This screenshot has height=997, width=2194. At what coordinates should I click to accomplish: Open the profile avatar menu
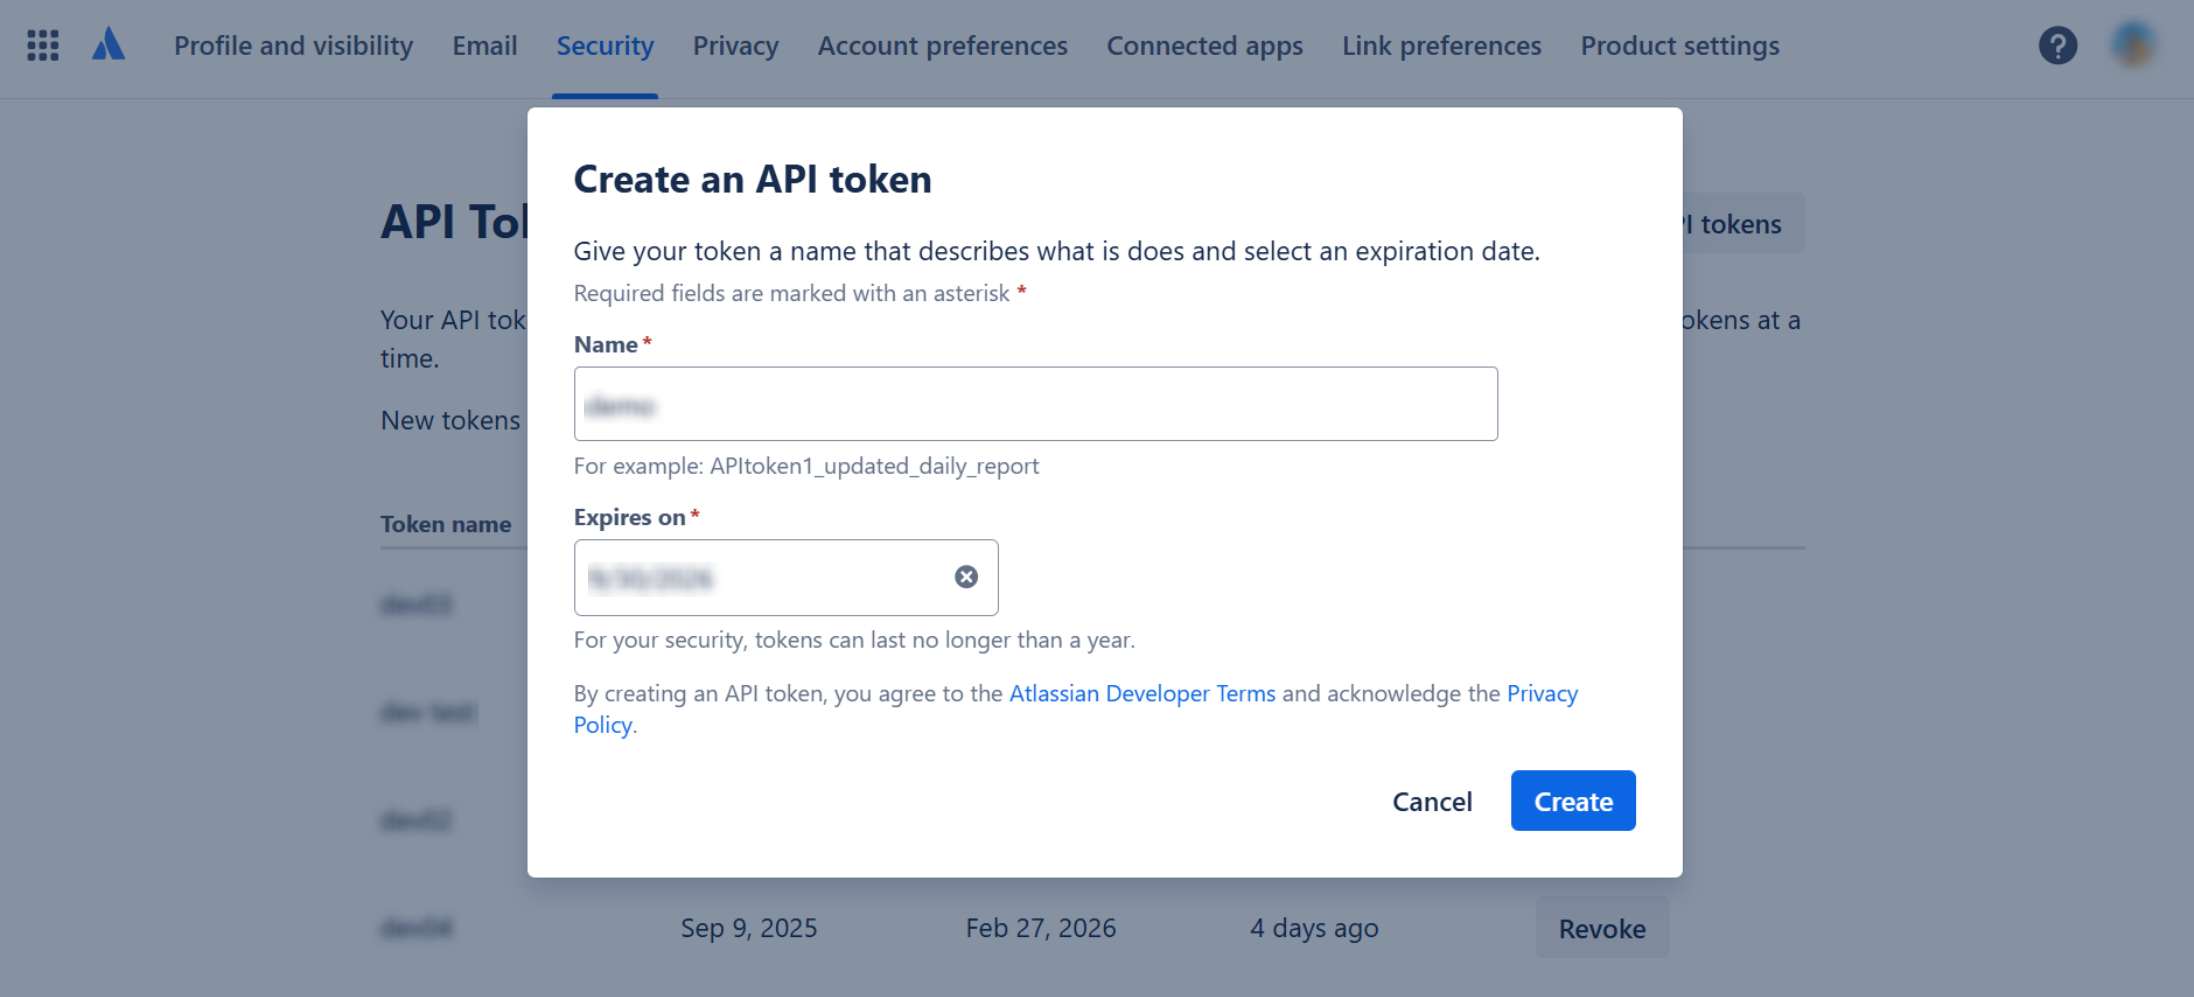click(2132, 46)
